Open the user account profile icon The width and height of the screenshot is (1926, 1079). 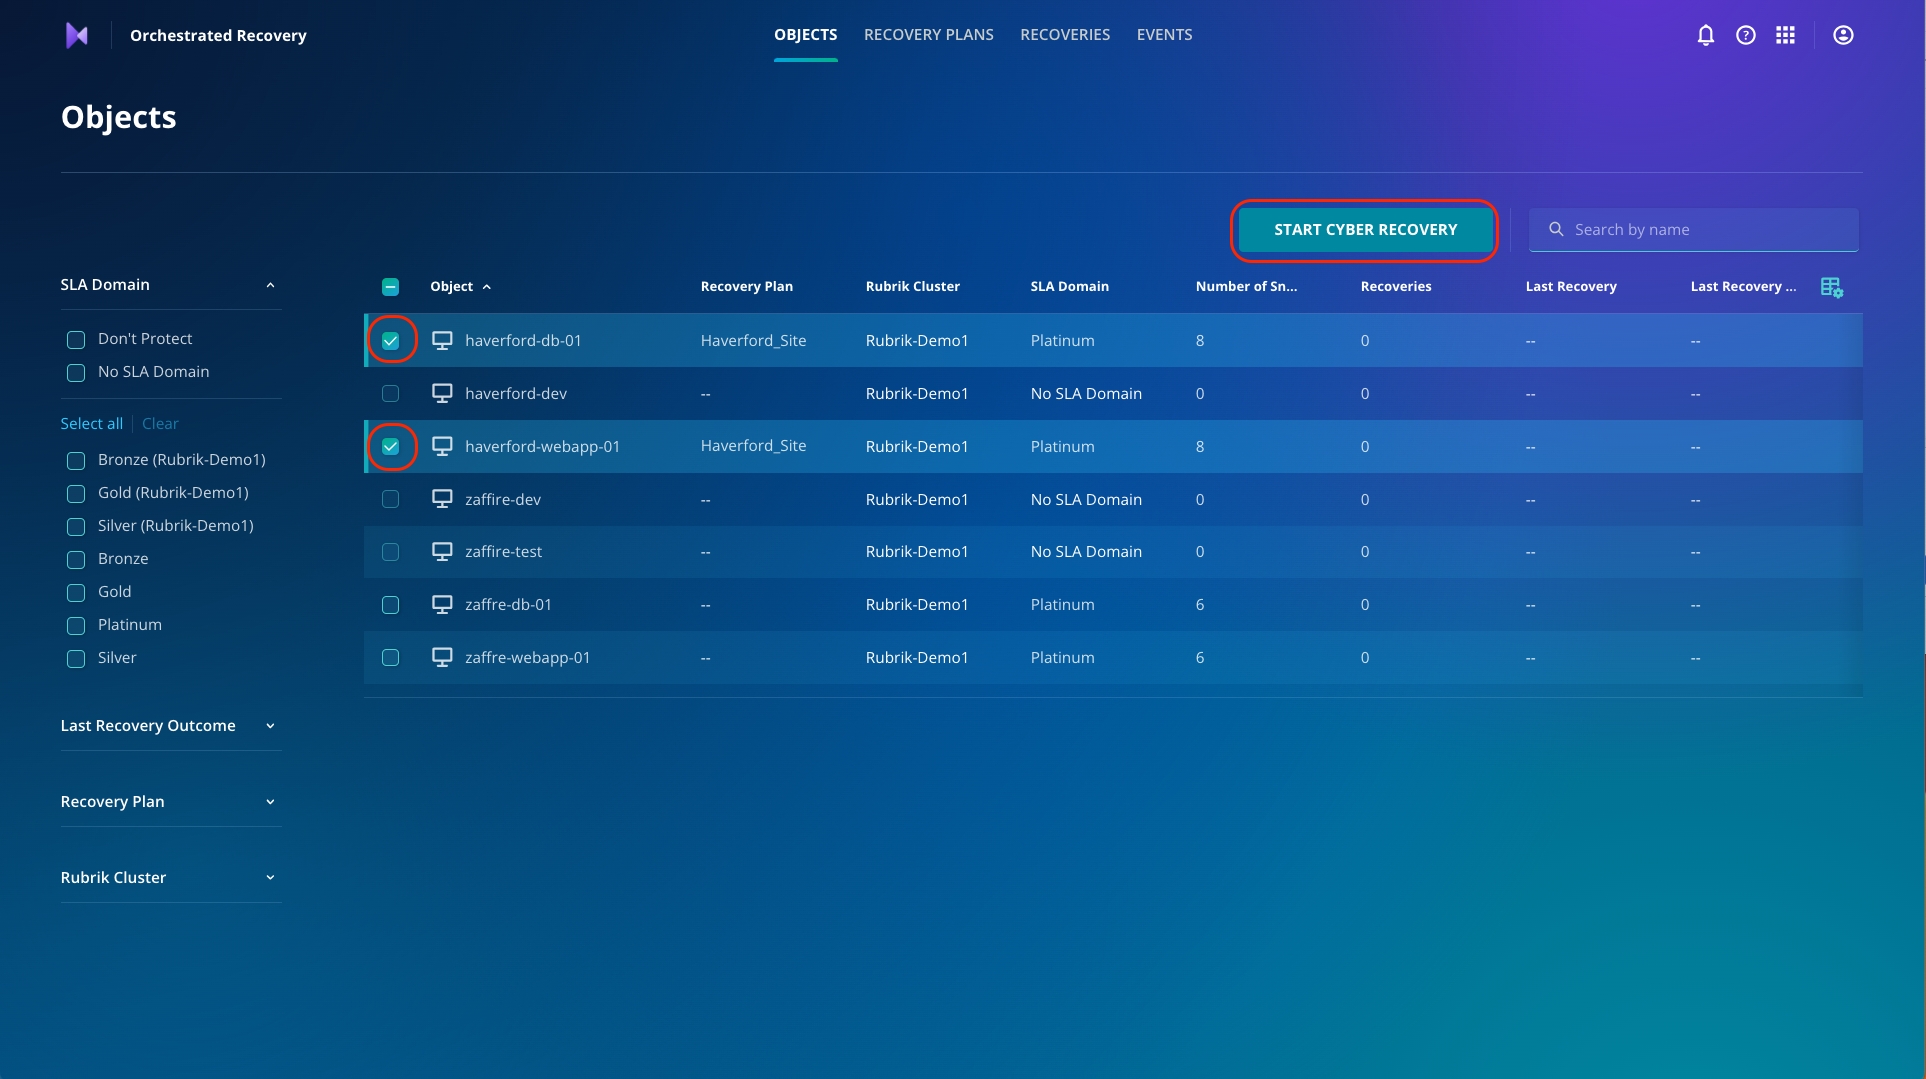pos(1843,35)
